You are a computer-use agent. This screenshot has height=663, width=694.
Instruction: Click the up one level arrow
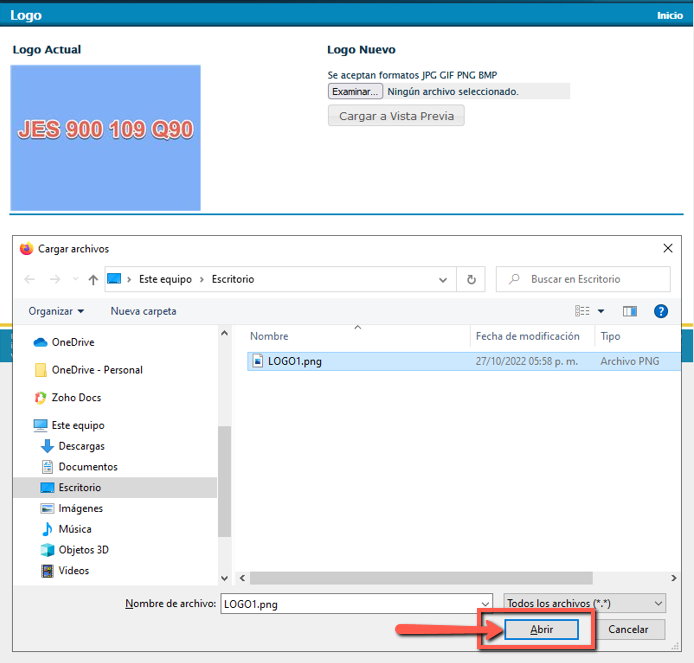(x=93, y=280)
